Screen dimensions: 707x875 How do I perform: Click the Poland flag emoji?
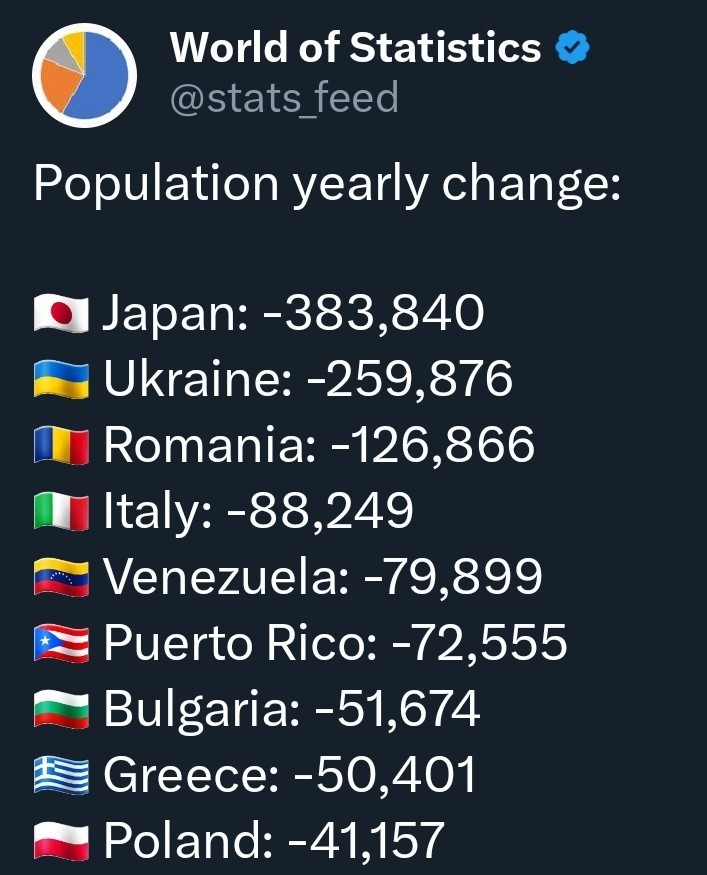[x=61, y=842]
